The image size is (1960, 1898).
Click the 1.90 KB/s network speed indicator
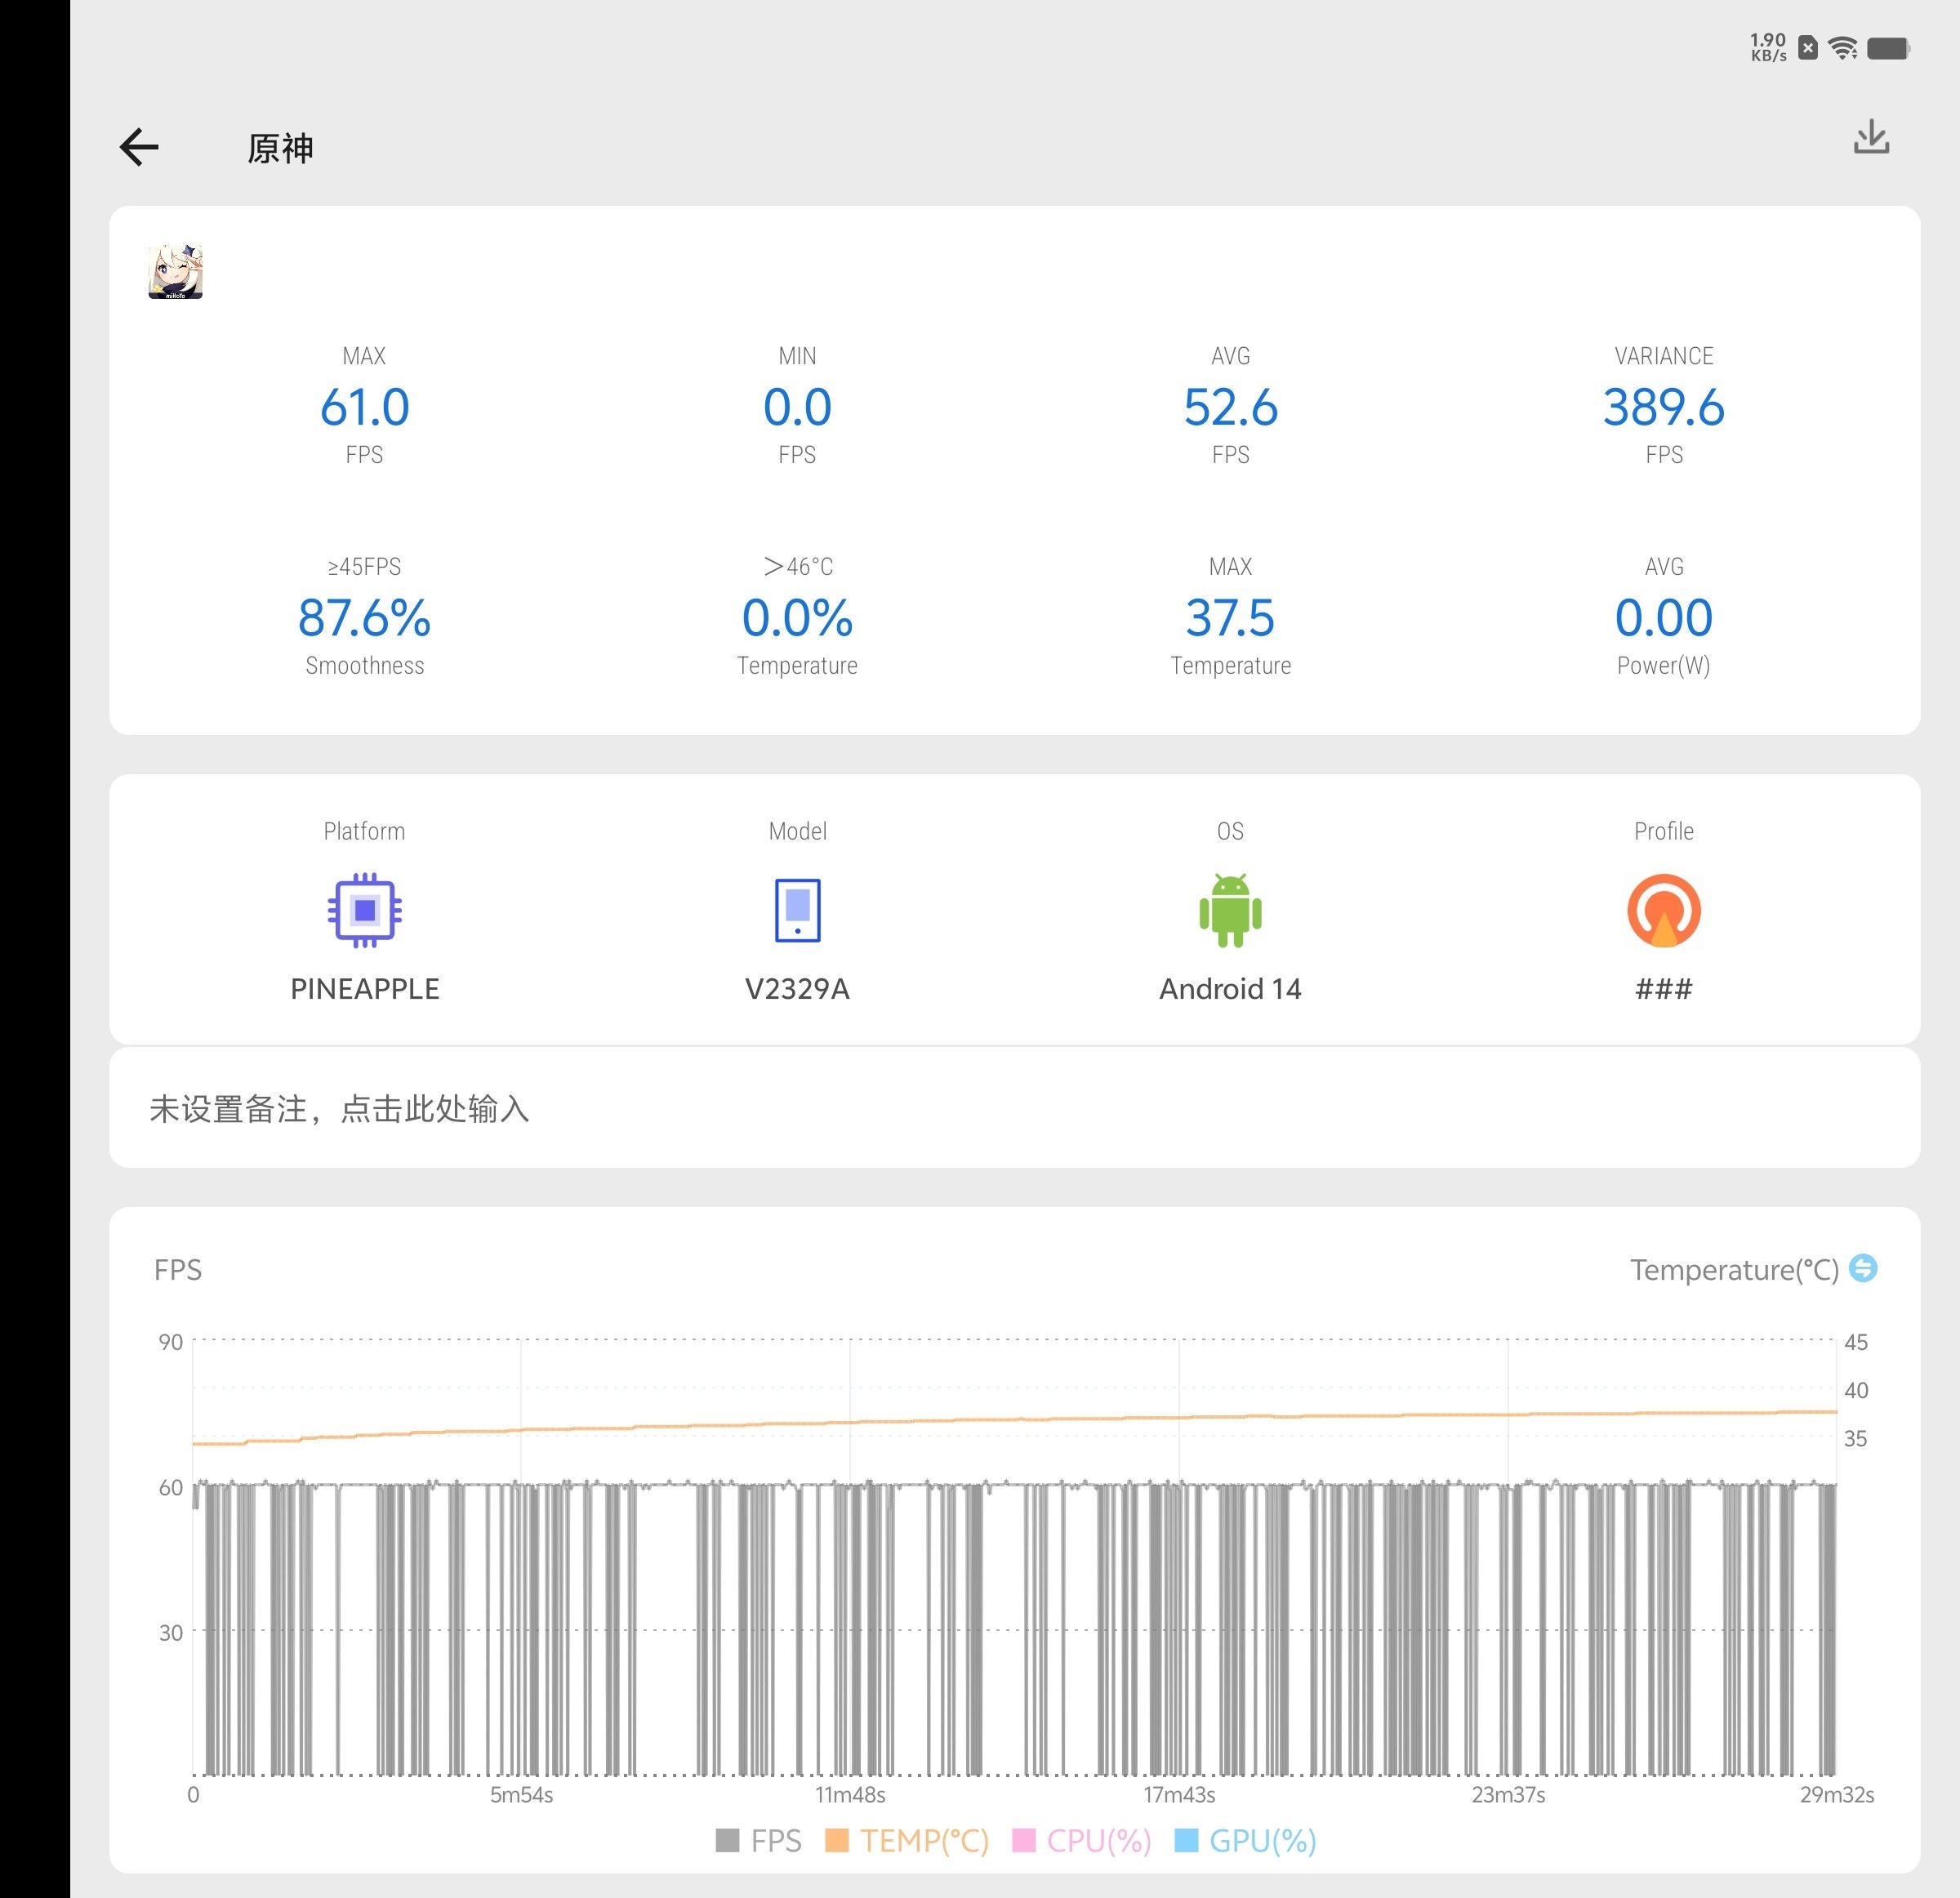[x=1768, y=47]
